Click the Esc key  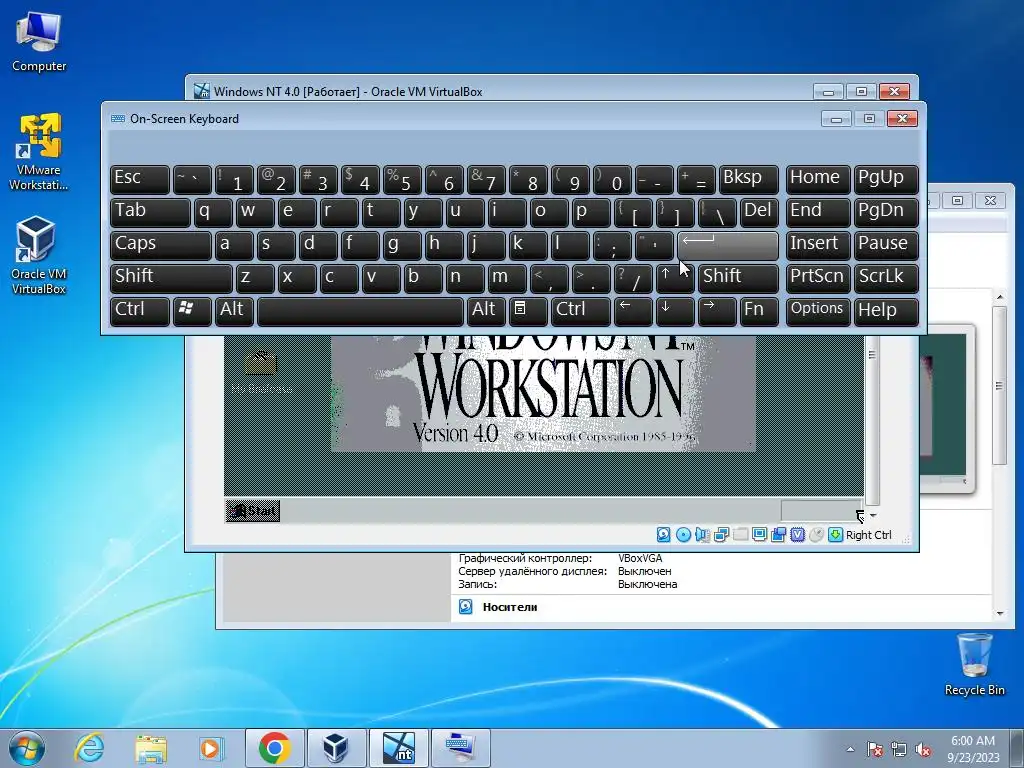coord(140,179)
